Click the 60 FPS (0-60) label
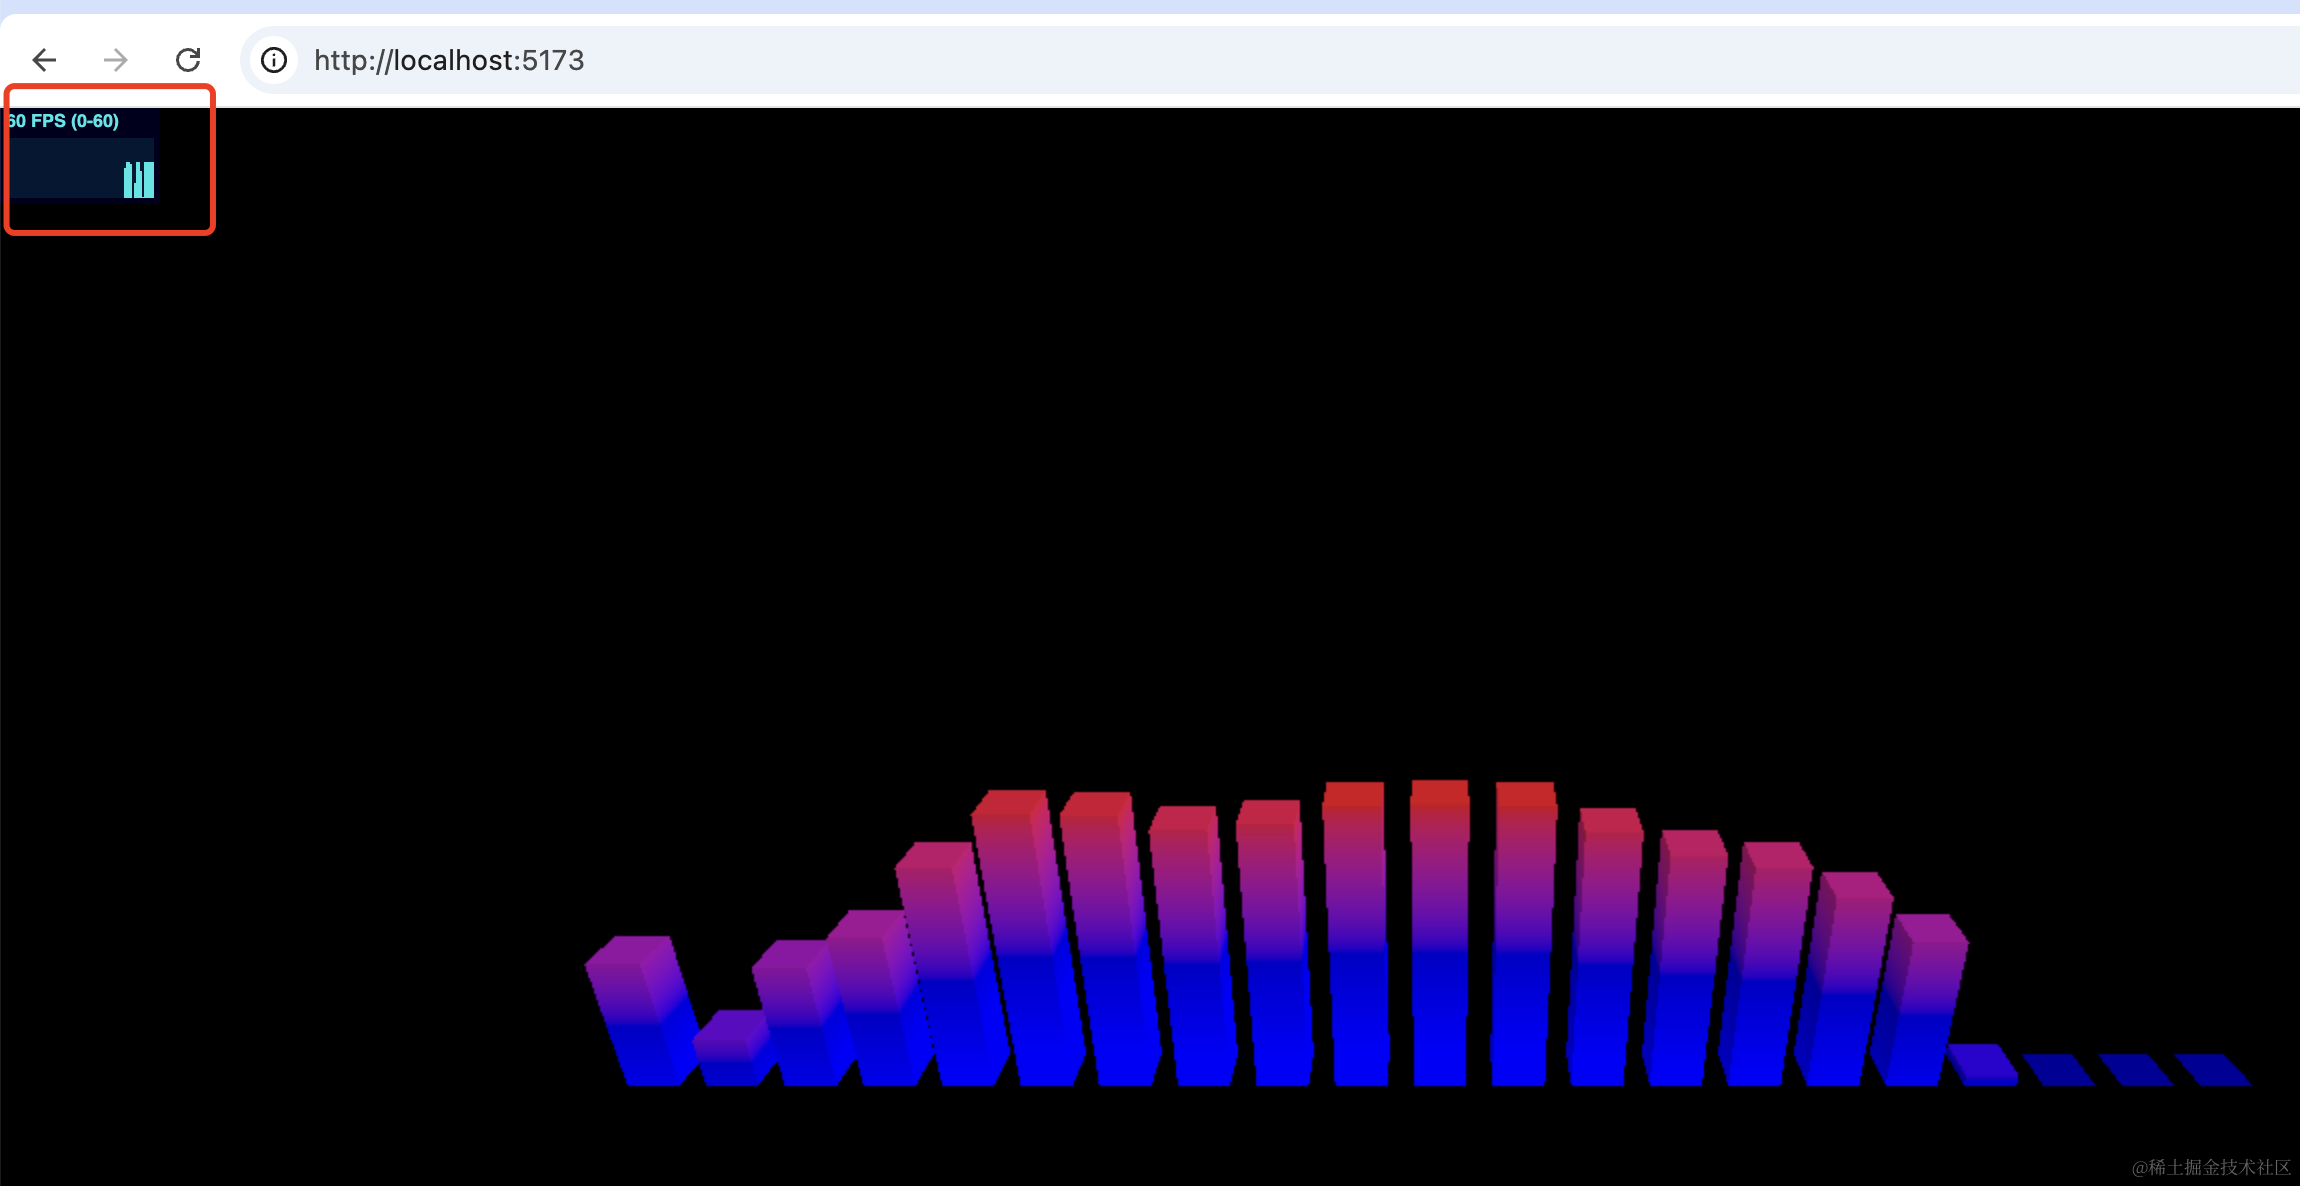 click(63, 121)
